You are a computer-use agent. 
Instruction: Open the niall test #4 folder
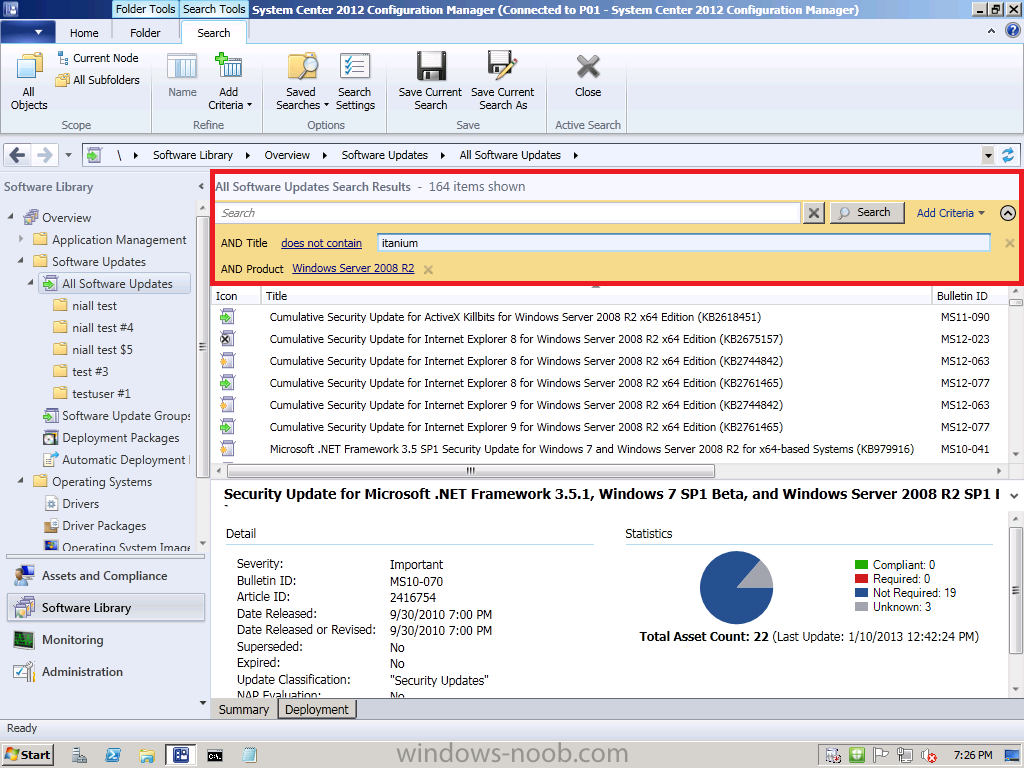[94, 328]
